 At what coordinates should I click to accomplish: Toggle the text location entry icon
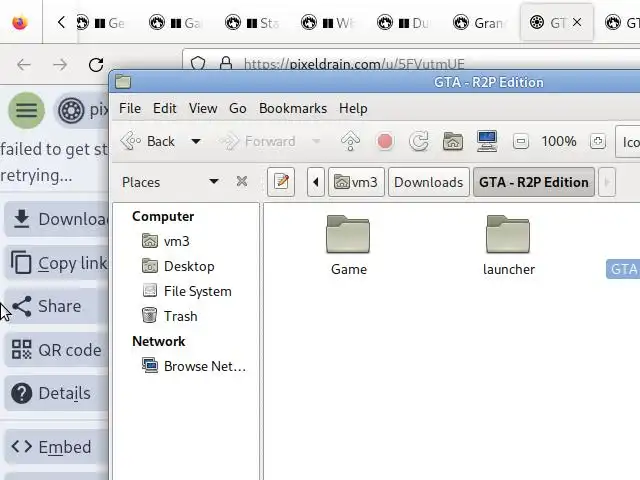pos(281,182)
